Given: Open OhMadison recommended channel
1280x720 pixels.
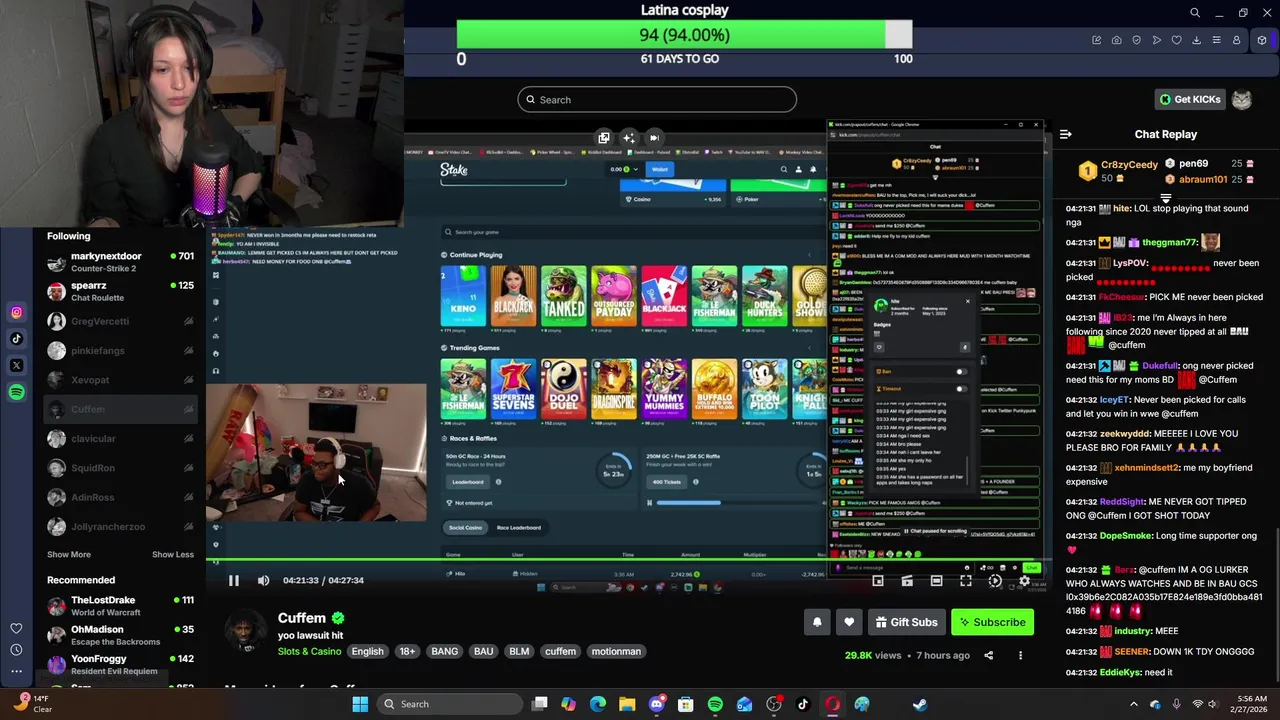Looking at the screenshot, I should coord(121,635).
